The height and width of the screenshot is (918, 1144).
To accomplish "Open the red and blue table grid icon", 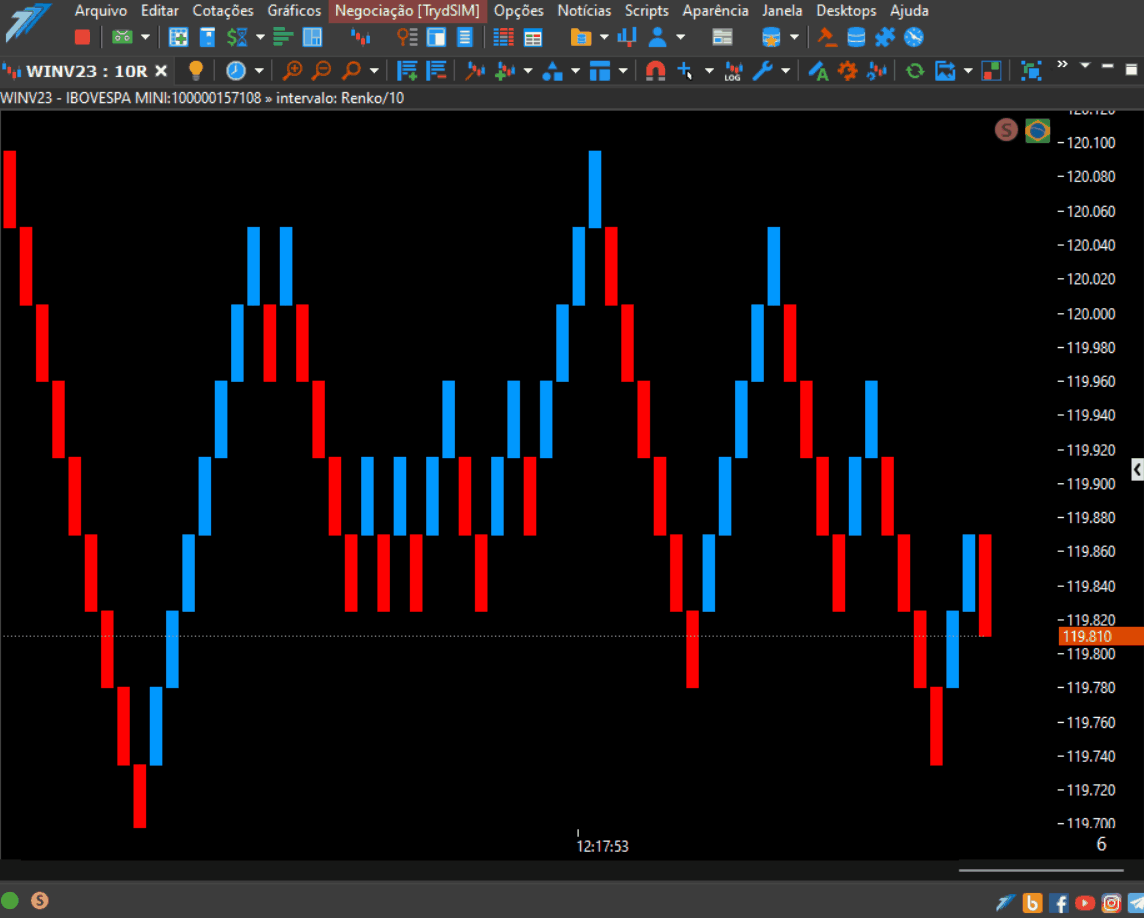I will pyautogui.click(x=503, y=36).
